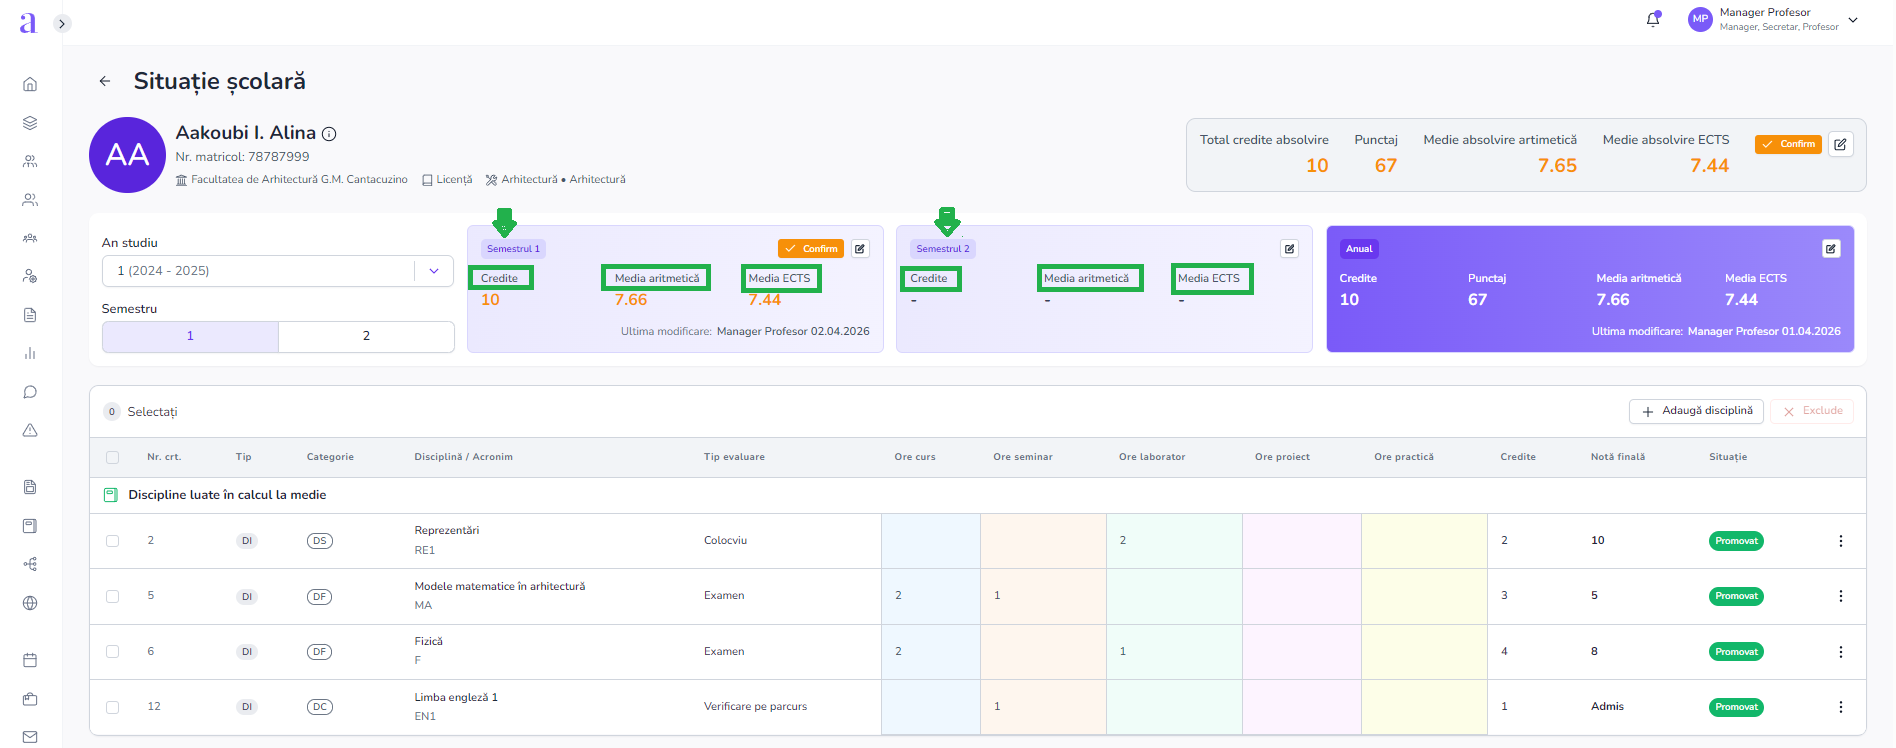Toggle the select-all checkbox in the table header
Image resolution: width=1896 pixels, height=748 pixels.
pos(112,457)
